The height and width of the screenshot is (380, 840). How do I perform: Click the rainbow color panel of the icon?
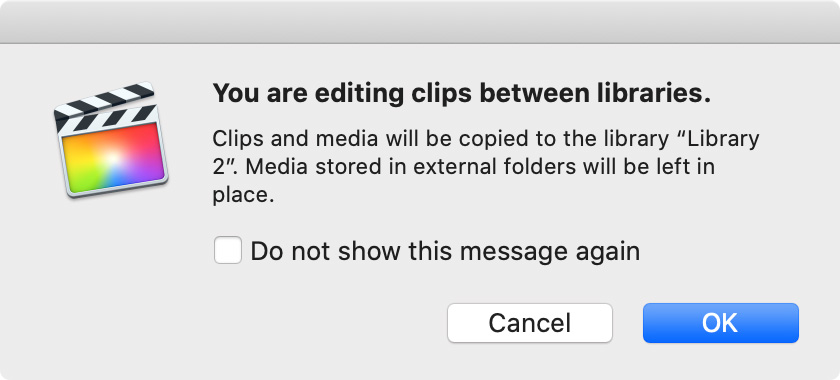(112, 157)
